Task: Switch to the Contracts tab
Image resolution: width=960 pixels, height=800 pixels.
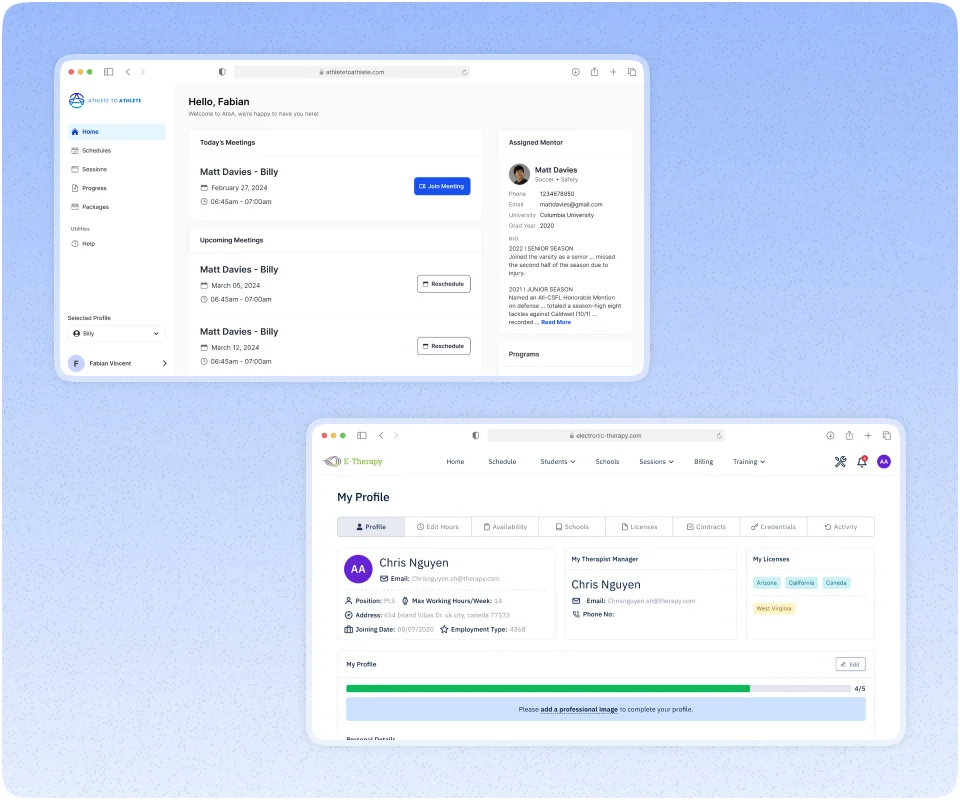Action: tap(707, 527)
